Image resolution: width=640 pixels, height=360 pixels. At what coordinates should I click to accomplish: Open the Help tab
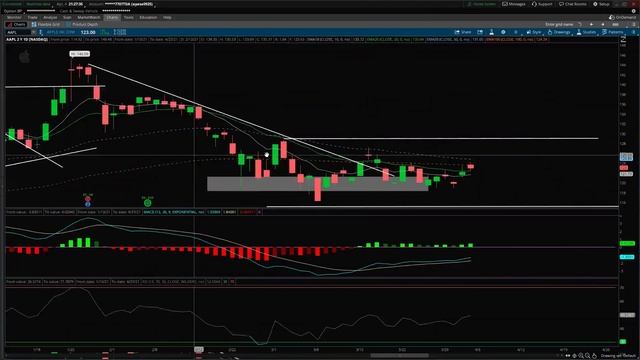coord(167,18)
